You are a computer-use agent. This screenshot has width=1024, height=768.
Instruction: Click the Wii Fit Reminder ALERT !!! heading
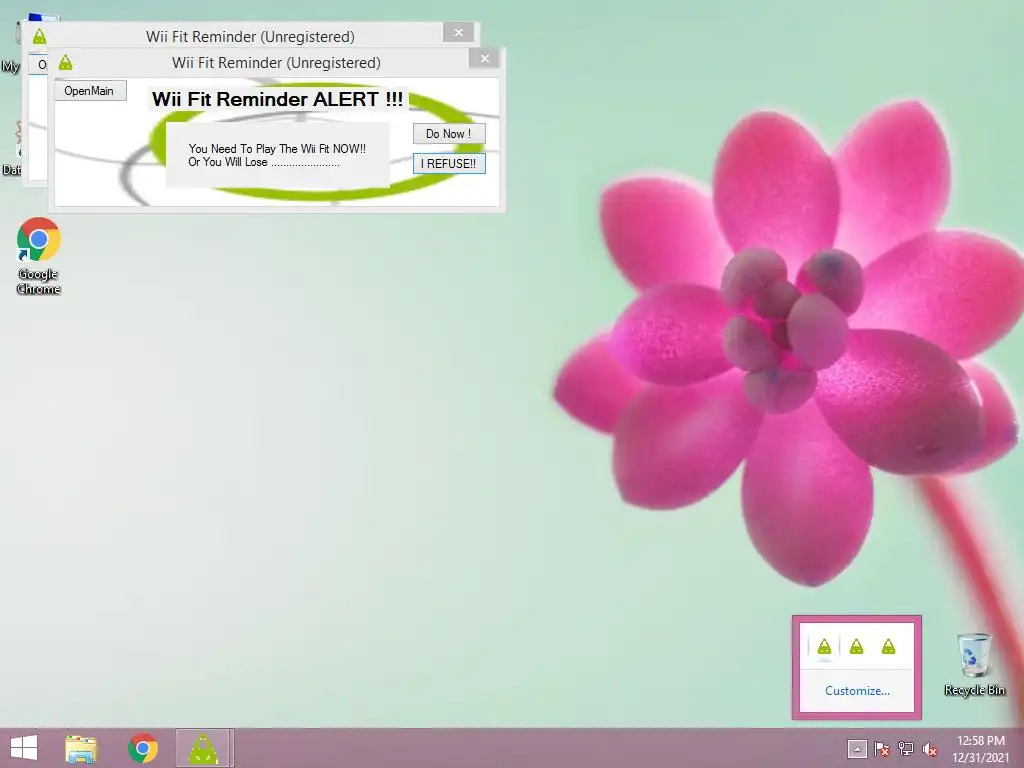278,99
